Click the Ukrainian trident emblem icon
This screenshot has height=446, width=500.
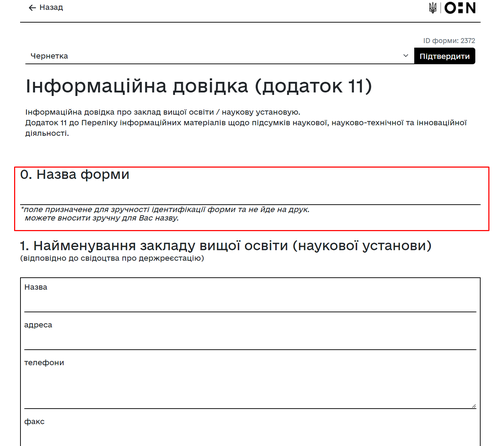coord(433,8)
